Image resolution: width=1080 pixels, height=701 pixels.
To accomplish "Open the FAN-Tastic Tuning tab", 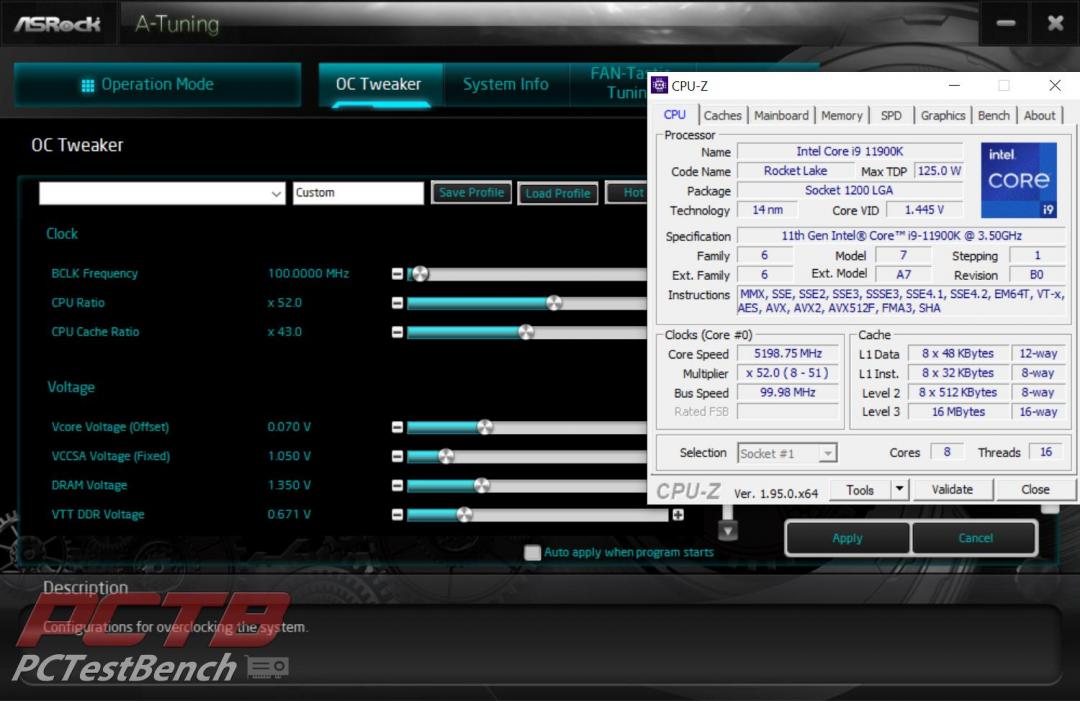I will 610,83.
